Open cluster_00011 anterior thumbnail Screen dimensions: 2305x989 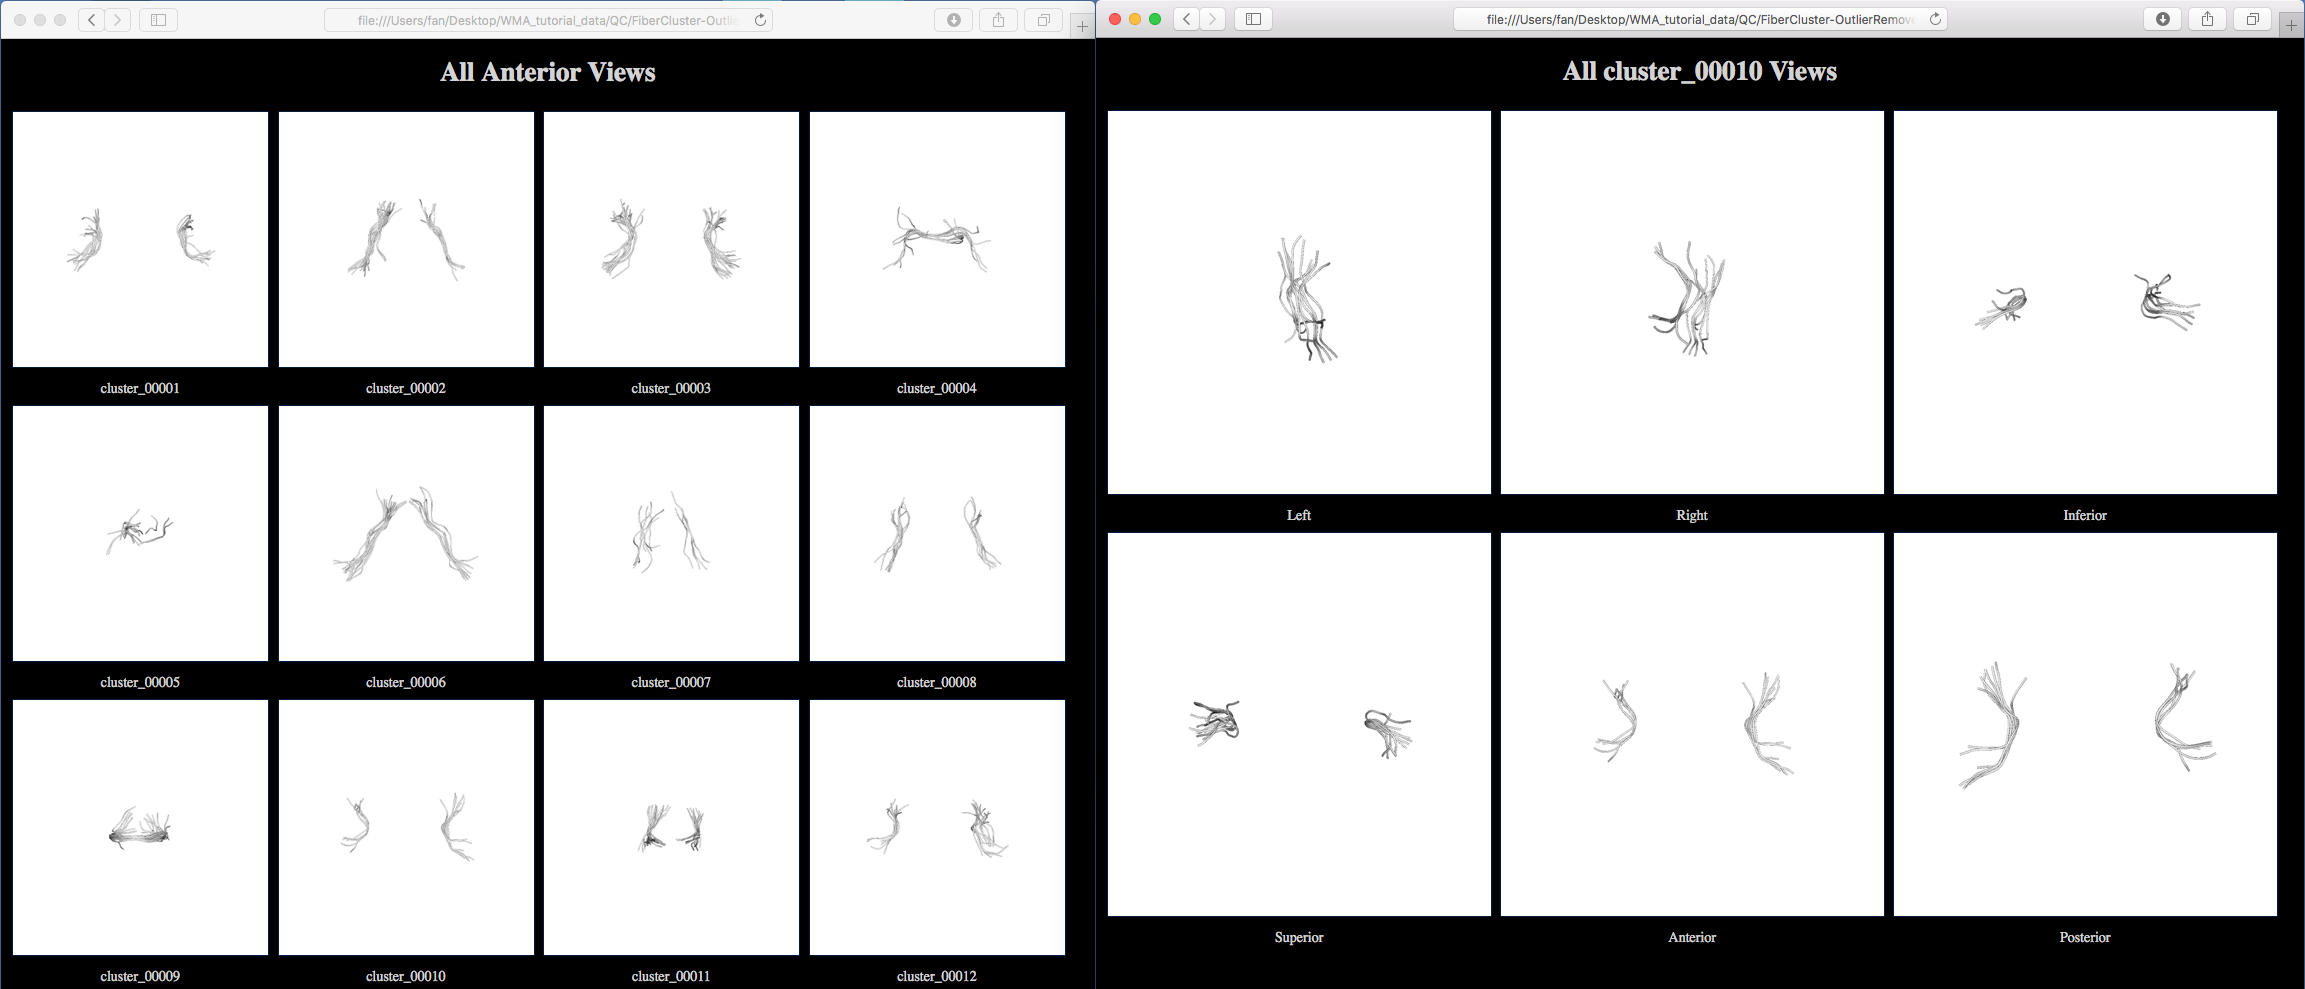point(671,827)
